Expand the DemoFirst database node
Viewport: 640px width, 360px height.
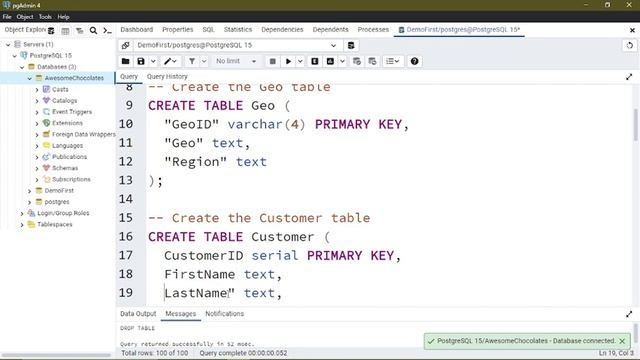coord(30,191)
